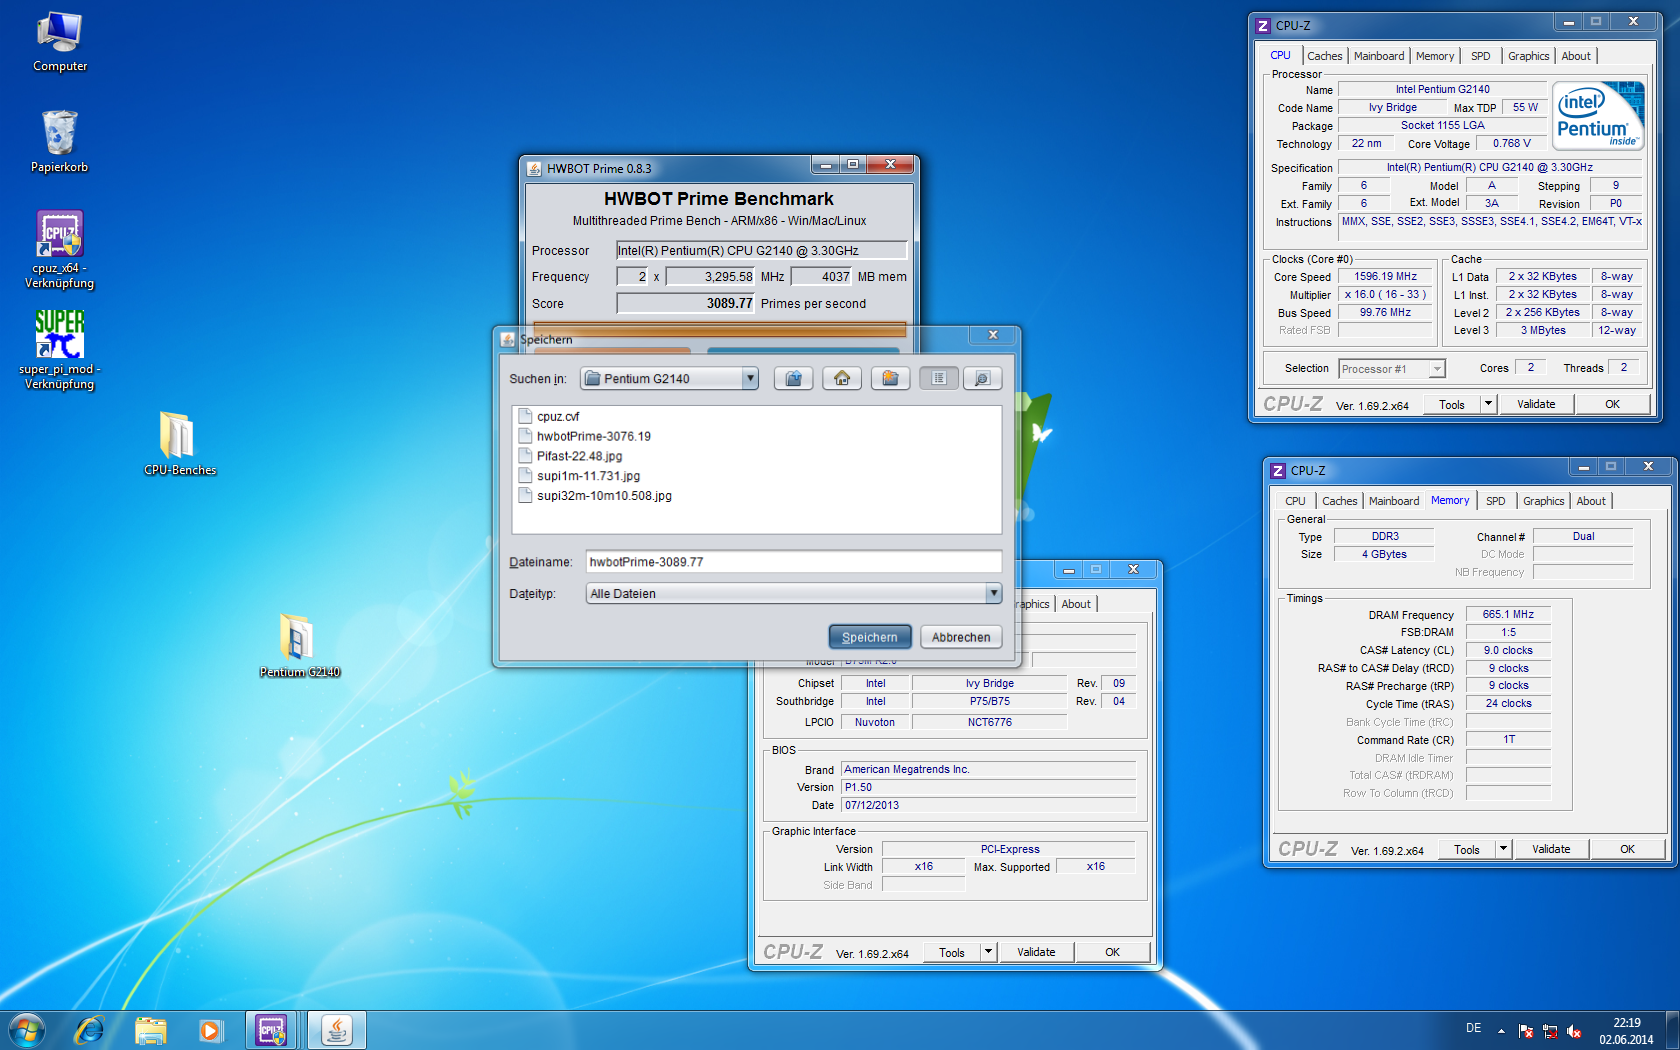Switch to Mainboard tab in top CPU-Z
This screenshot has width=1680, height=1050.
[x=1379, y=56]
